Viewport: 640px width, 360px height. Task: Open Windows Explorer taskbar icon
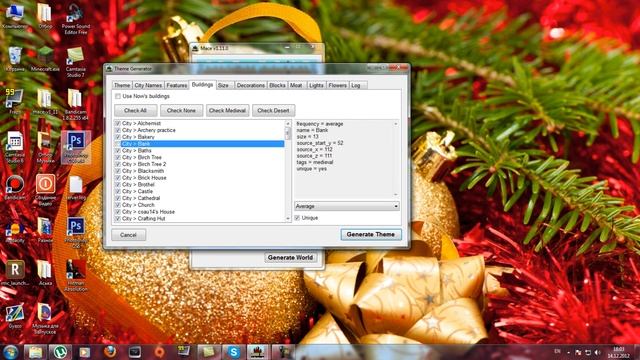pos(36,352)
